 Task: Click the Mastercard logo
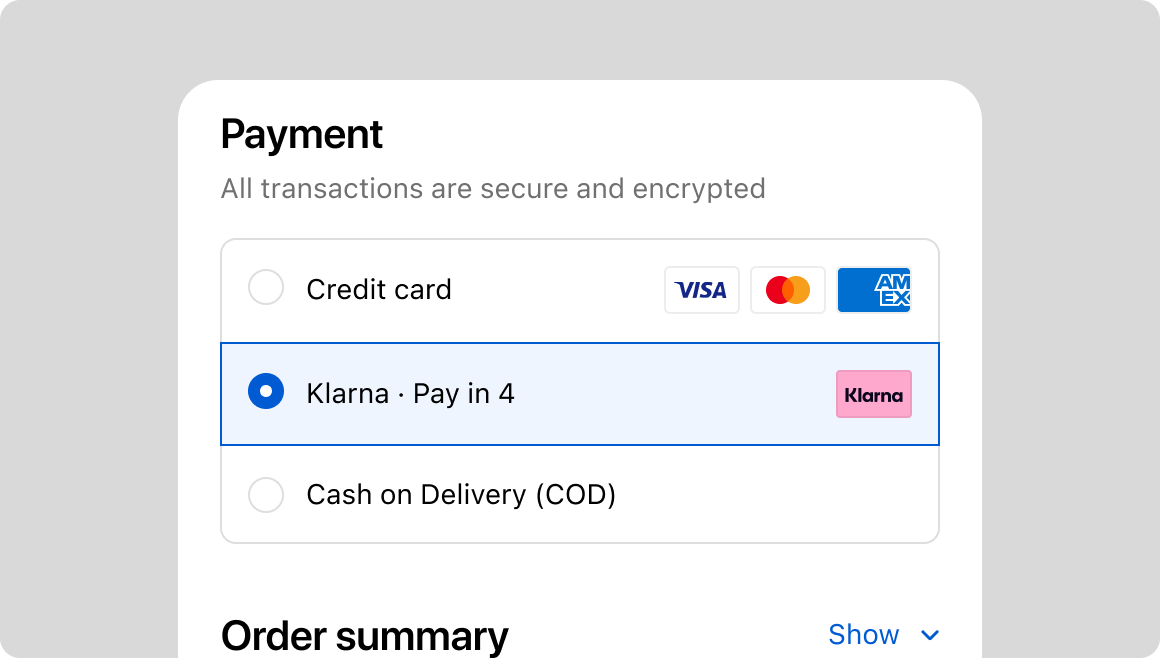point(788,290)
